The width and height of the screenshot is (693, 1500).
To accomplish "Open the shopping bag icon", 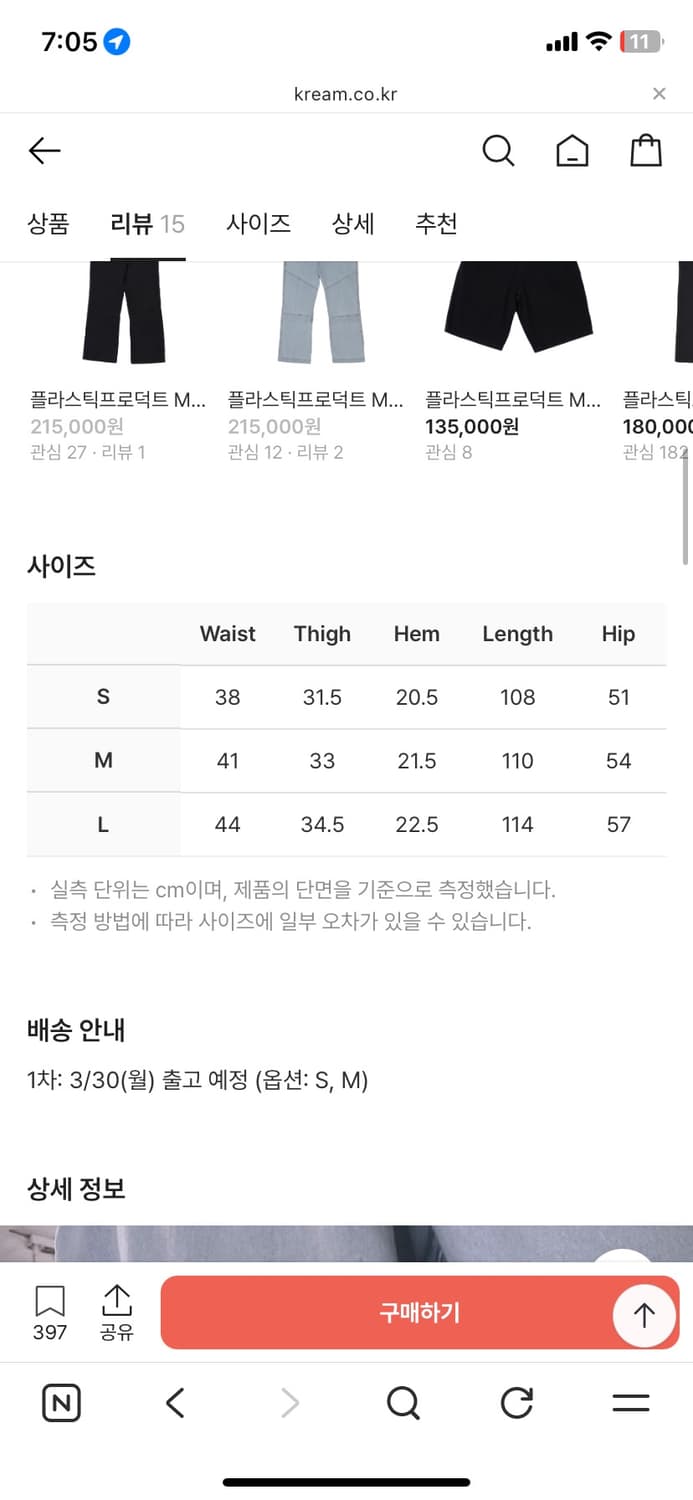I will coord(645,150).
